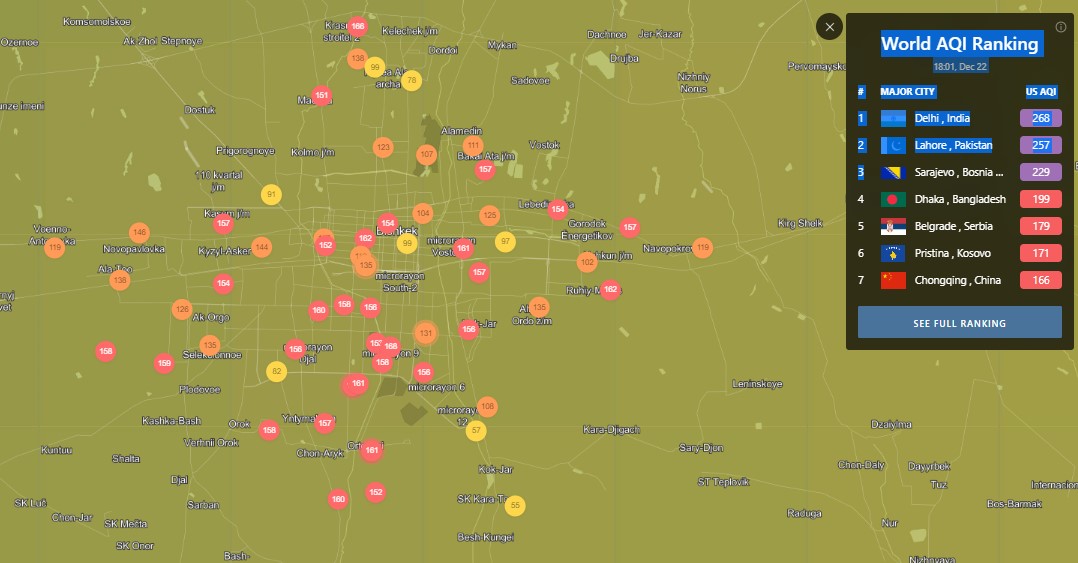Select the yellow 55 station marker
Image resolution: width=1078 pixels, height=563 pixels.
point(515,505)
